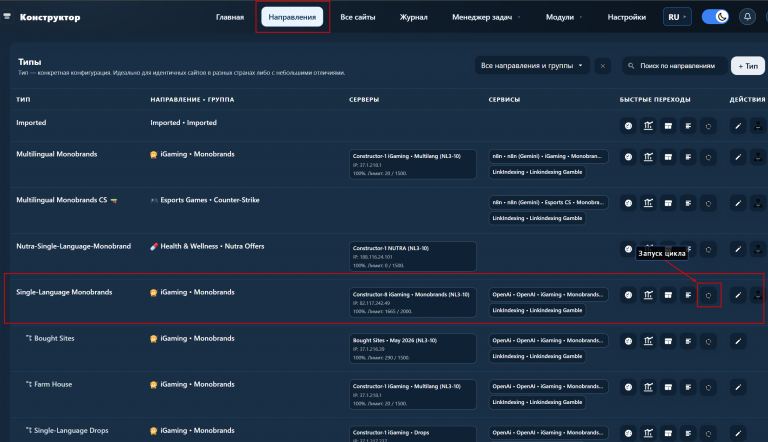The width and height of the screenshot is (768, 442).
Task: Open the chart icon in Single-Language Monobrands row
Action: click(648, 295)
